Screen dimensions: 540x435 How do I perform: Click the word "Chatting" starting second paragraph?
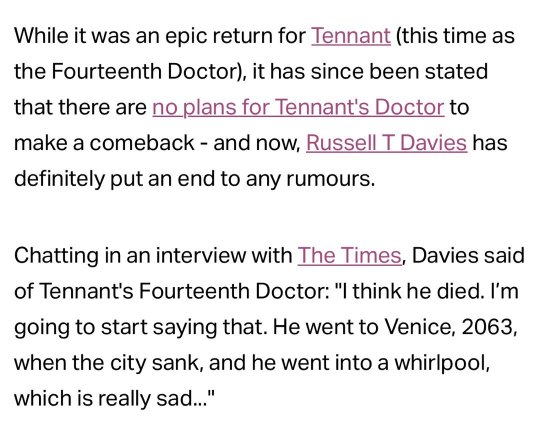pos(56,256)
